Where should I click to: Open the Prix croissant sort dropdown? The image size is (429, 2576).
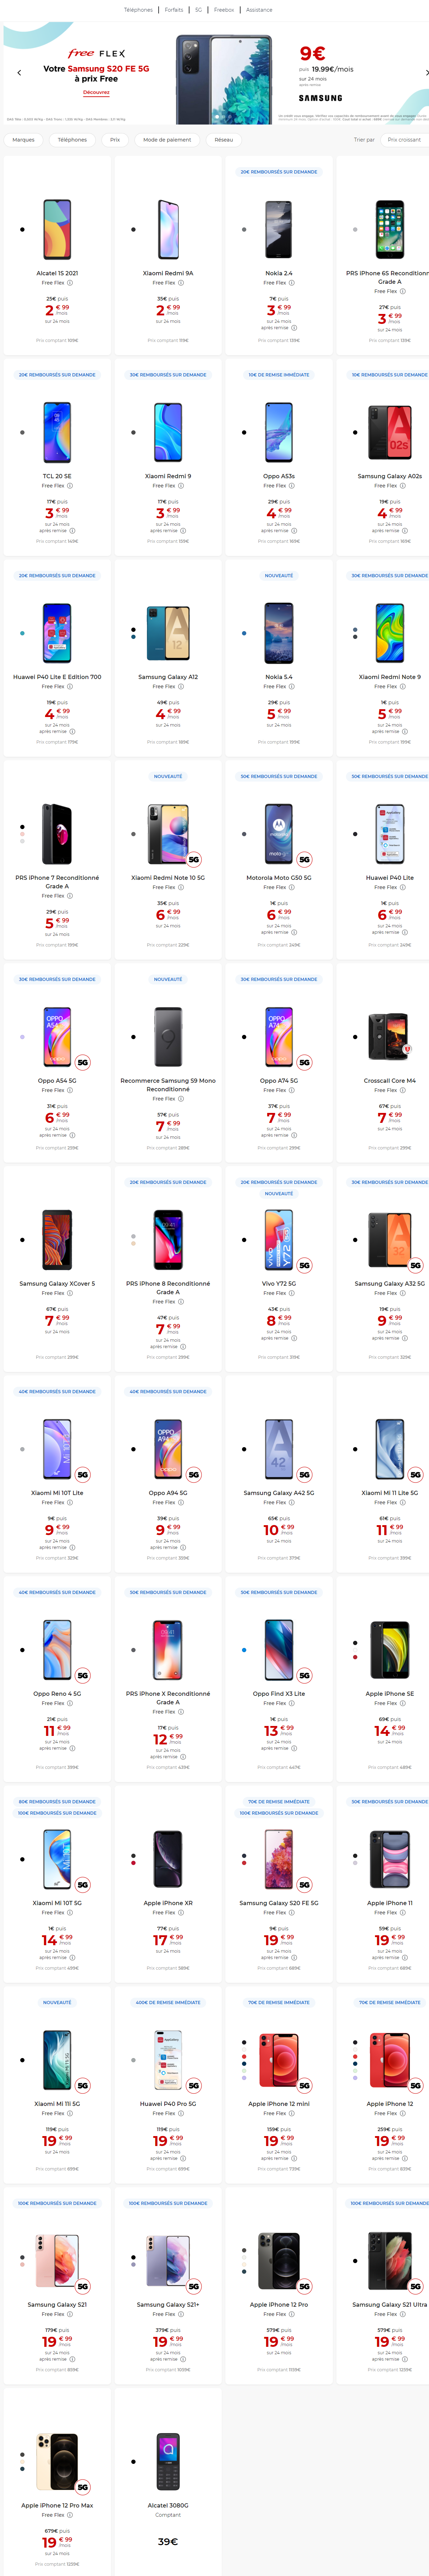(x=405, y=140)
